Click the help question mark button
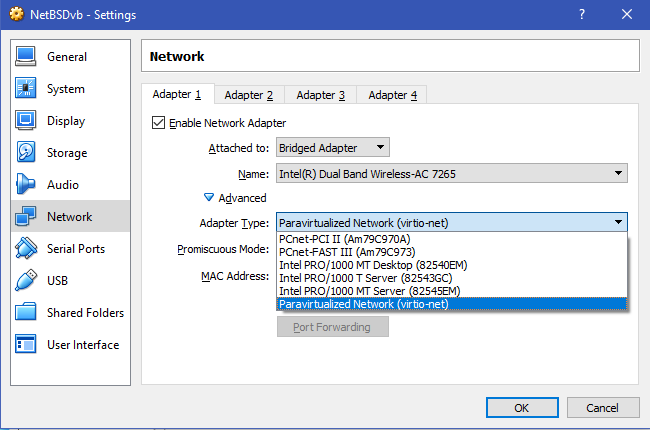 coord(579,15)
